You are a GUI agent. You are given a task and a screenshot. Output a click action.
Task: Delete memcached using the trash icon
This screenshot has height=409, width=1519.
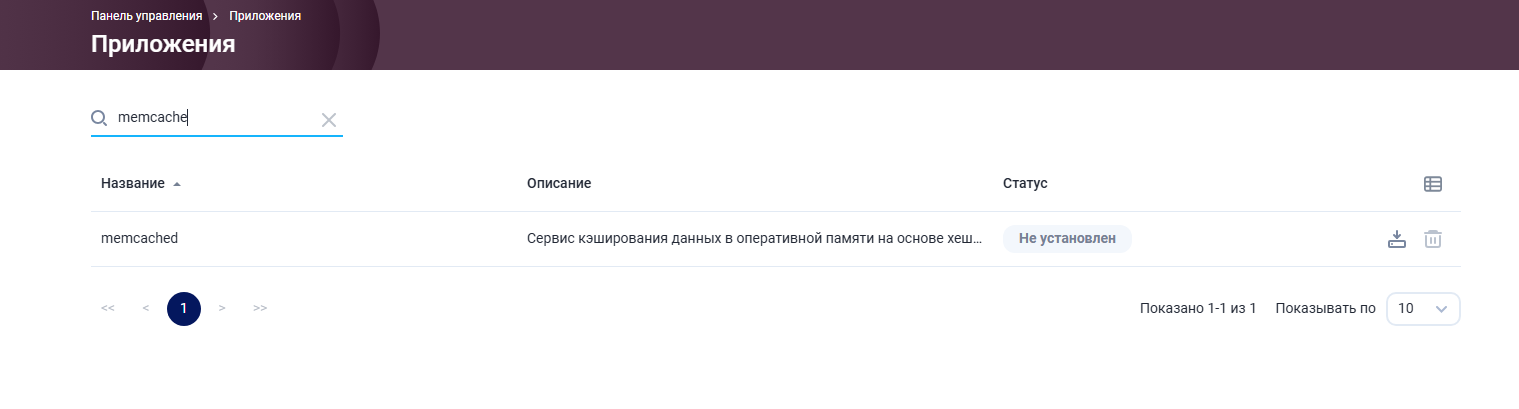tap(1433, 239)
